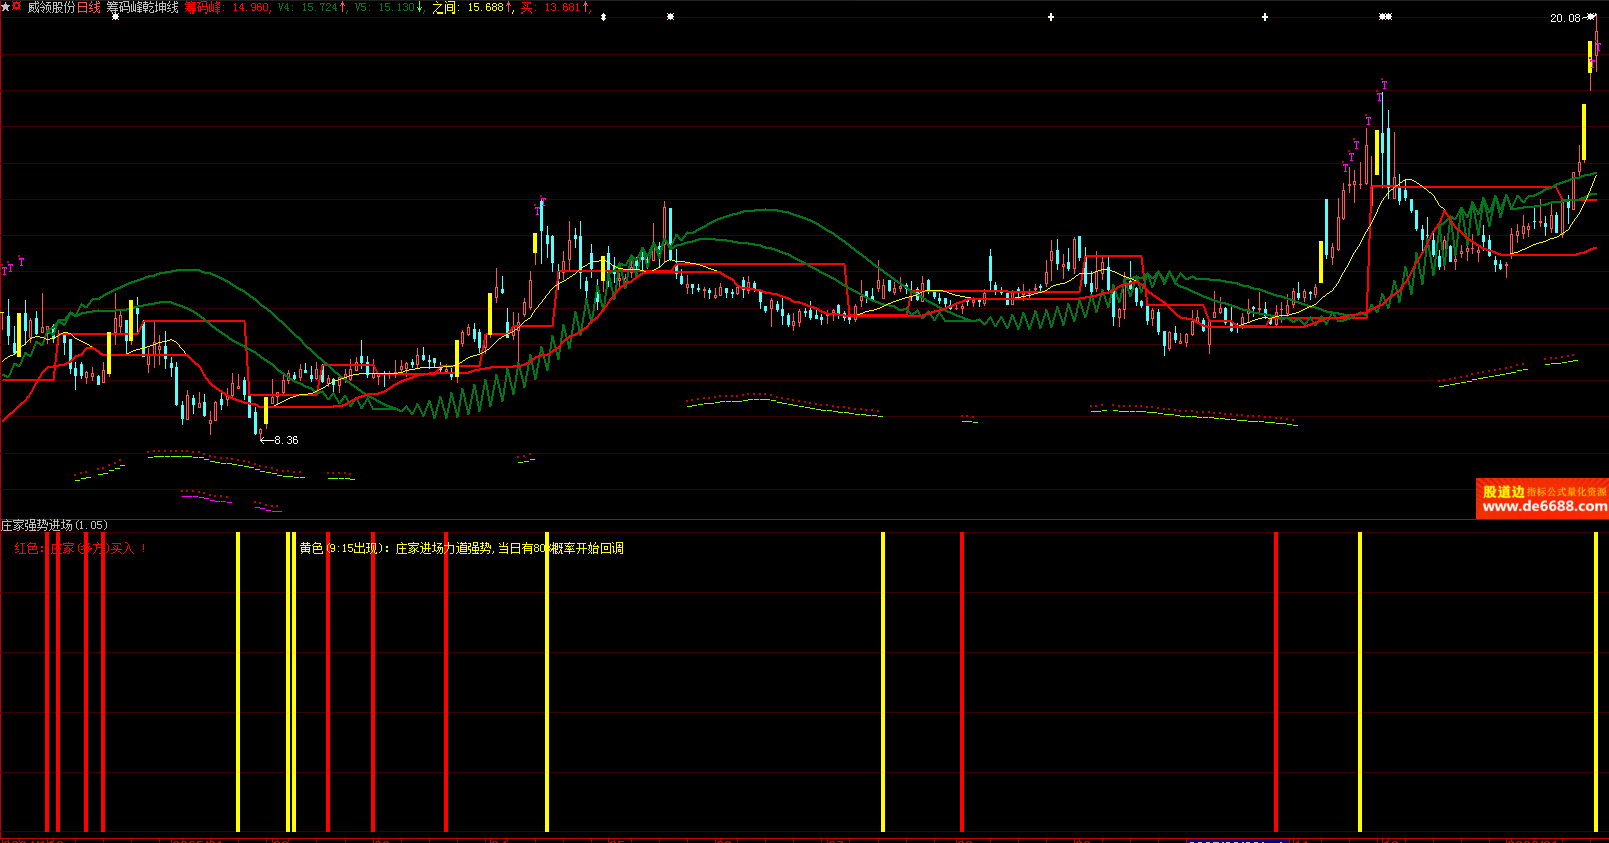Click the red gear icon at top left

17,7
